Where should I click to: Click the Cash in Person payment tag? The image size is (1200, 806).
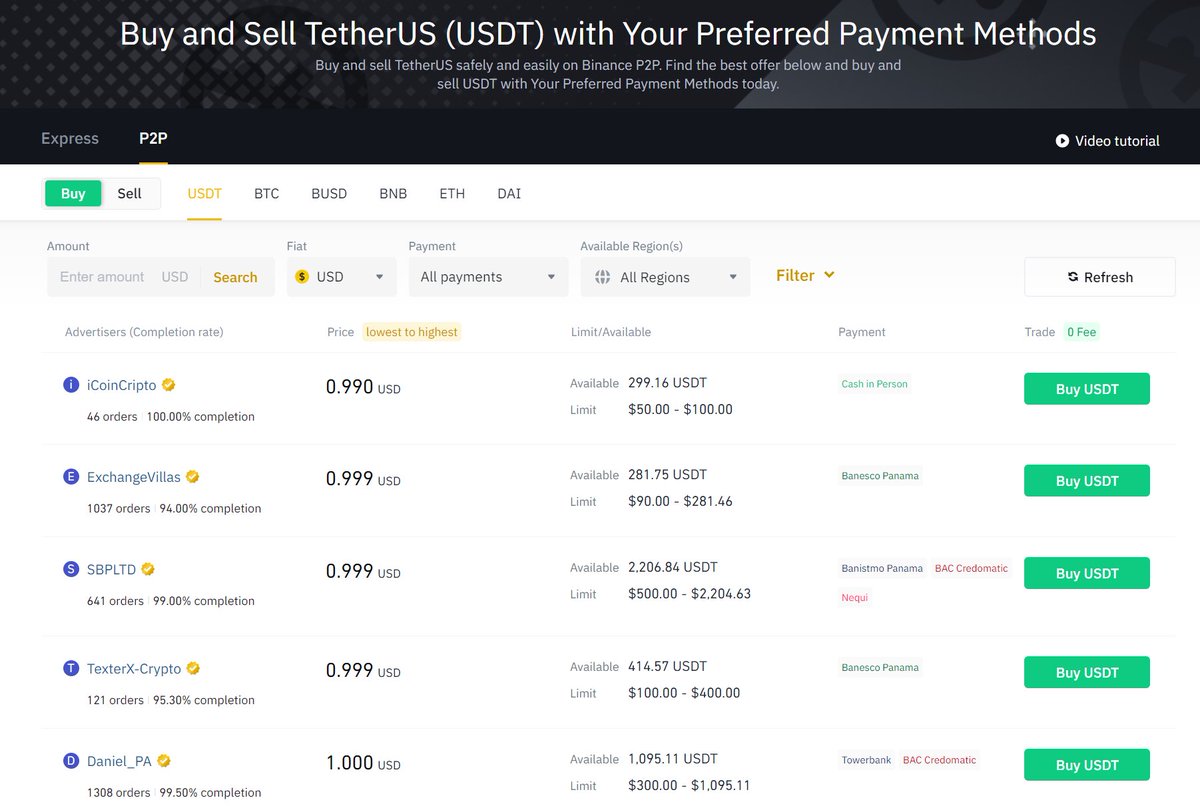875,384
